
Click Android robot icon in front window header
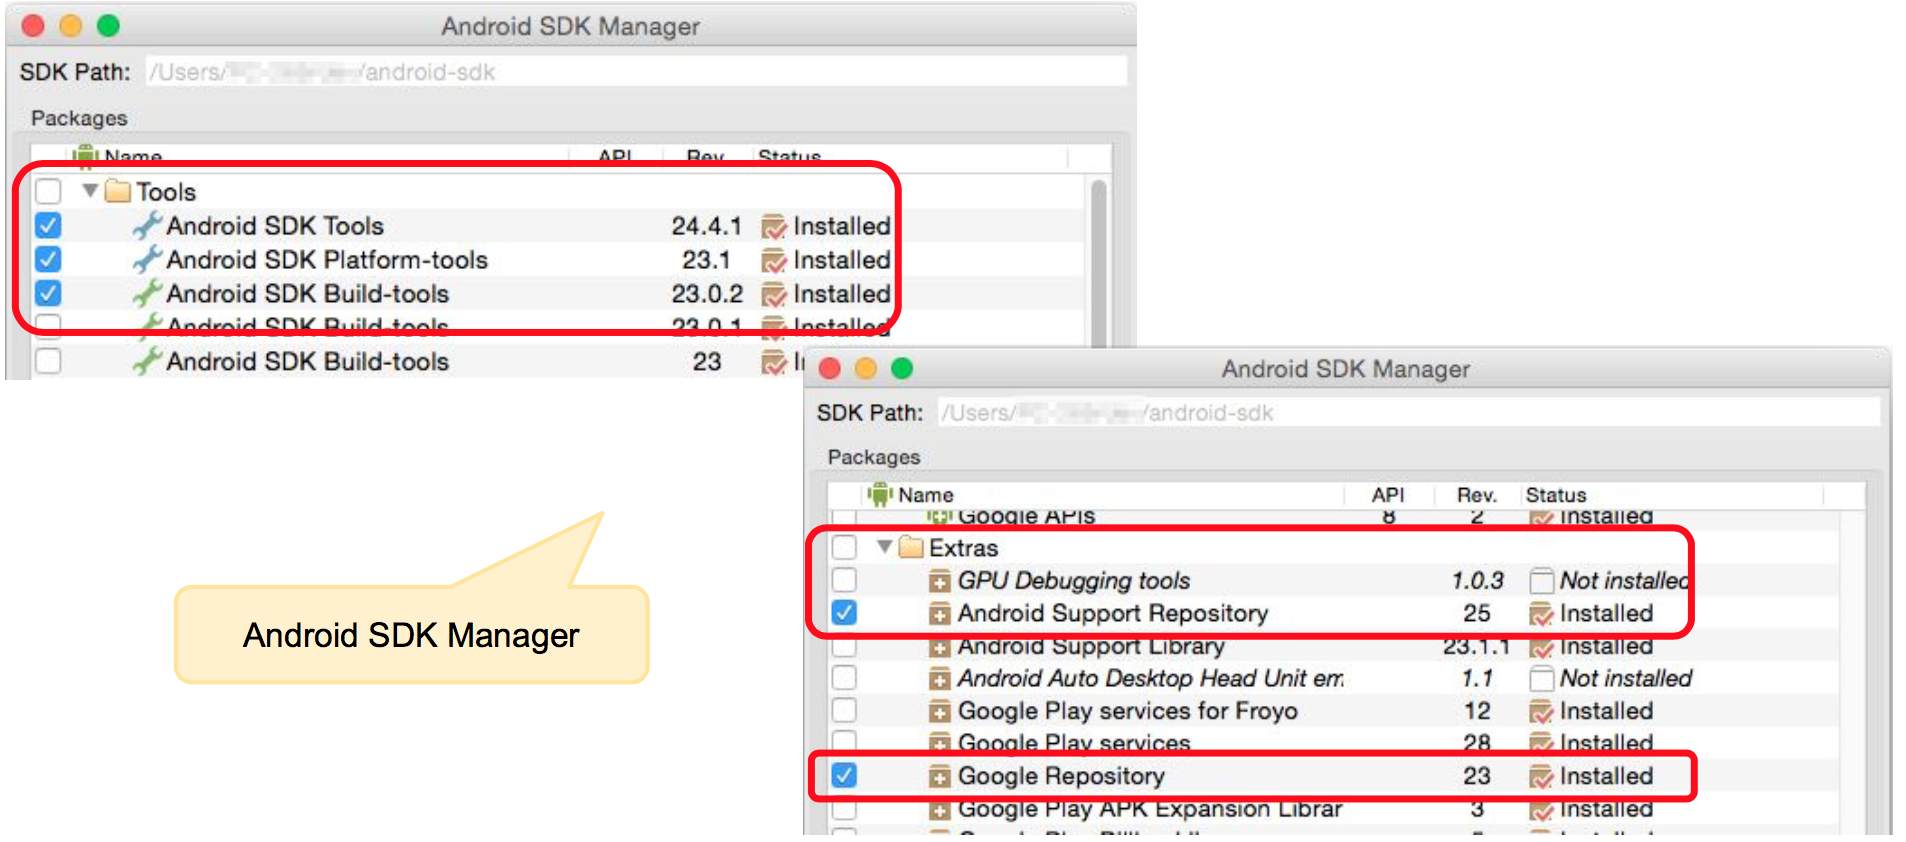pyautogui.click(x=879, y=494)
